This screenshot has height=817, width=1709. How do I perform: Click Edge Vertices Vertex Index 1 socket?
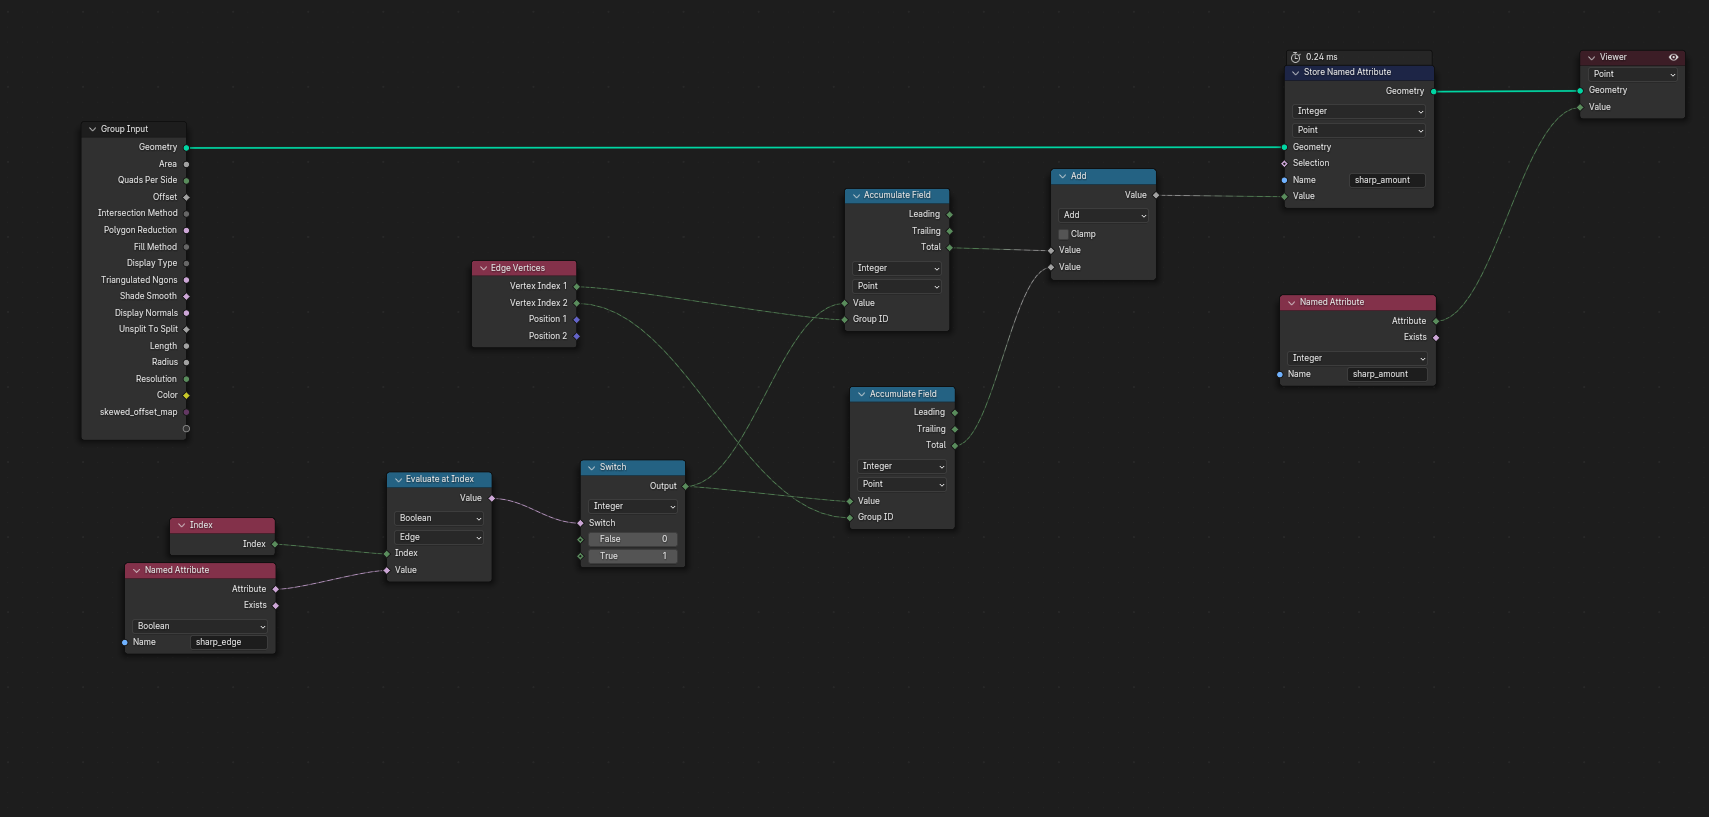click(577, 286)
